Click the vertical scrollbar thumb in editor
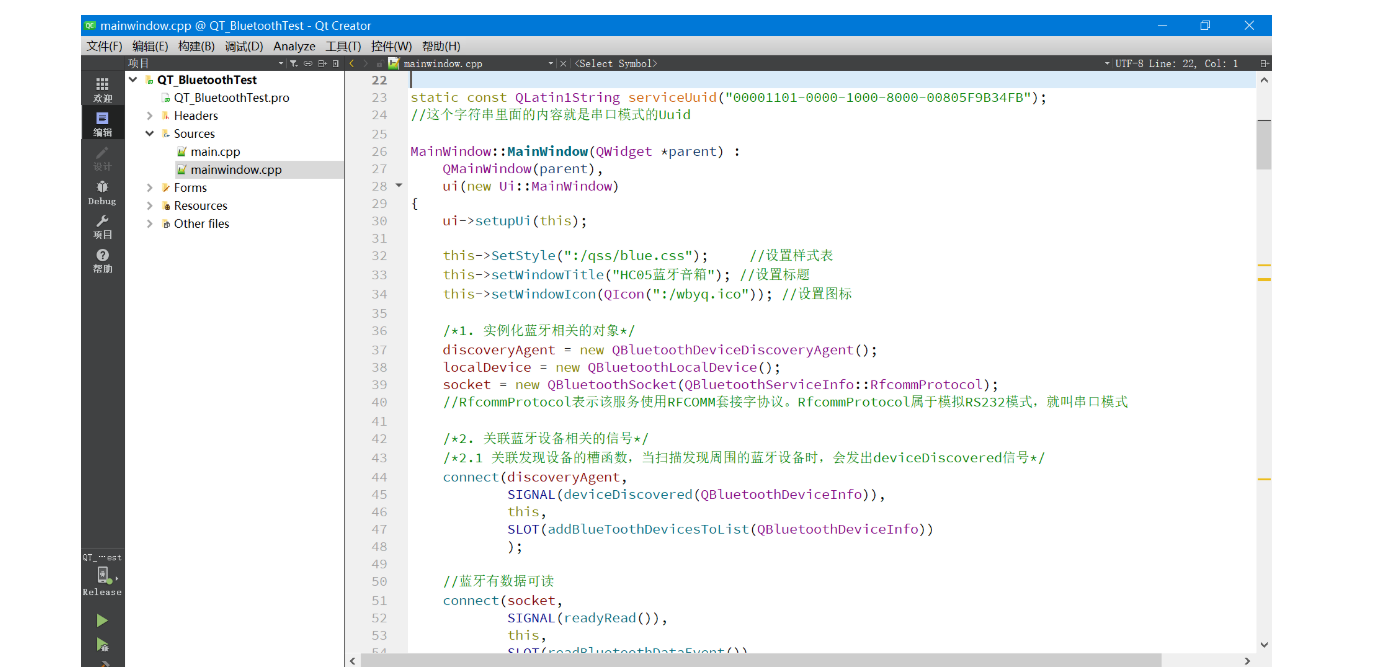 tap(1264, 145)
